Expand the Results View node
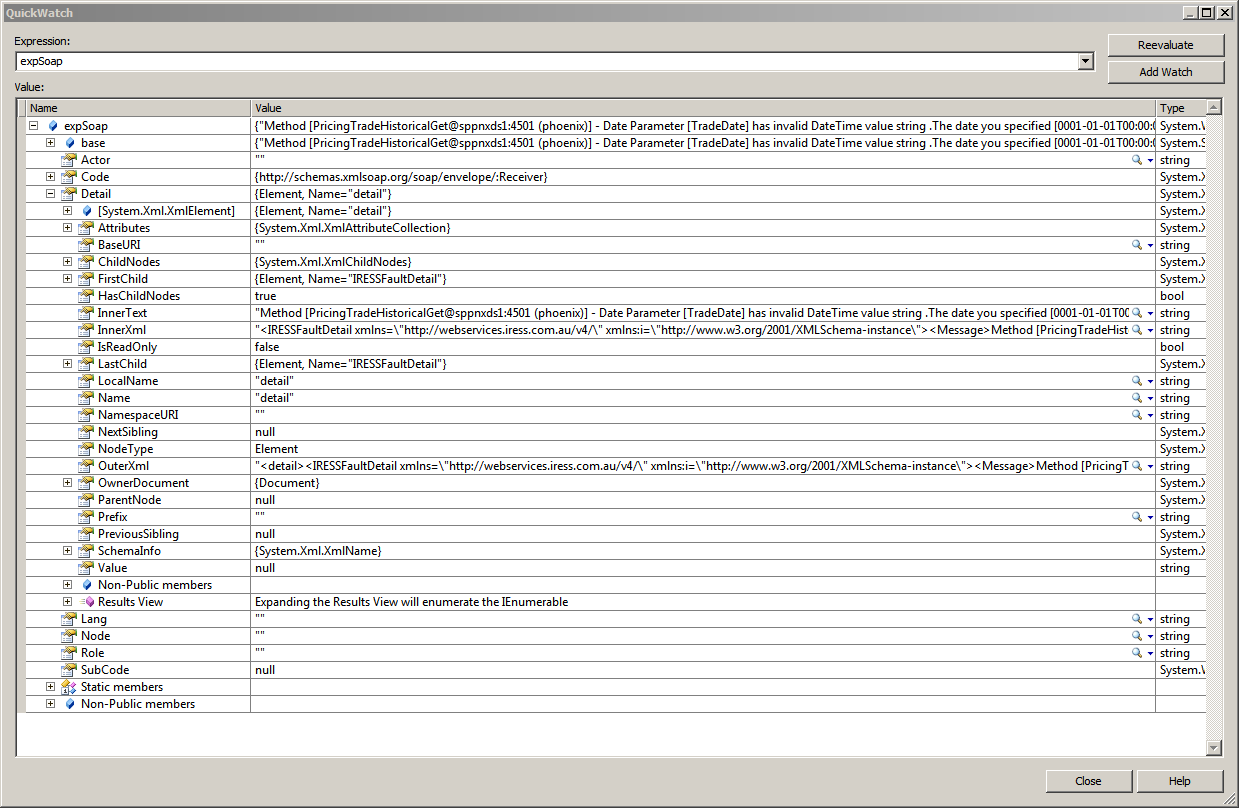Viewport: 1239px width, 808px height. coord(67,602)
